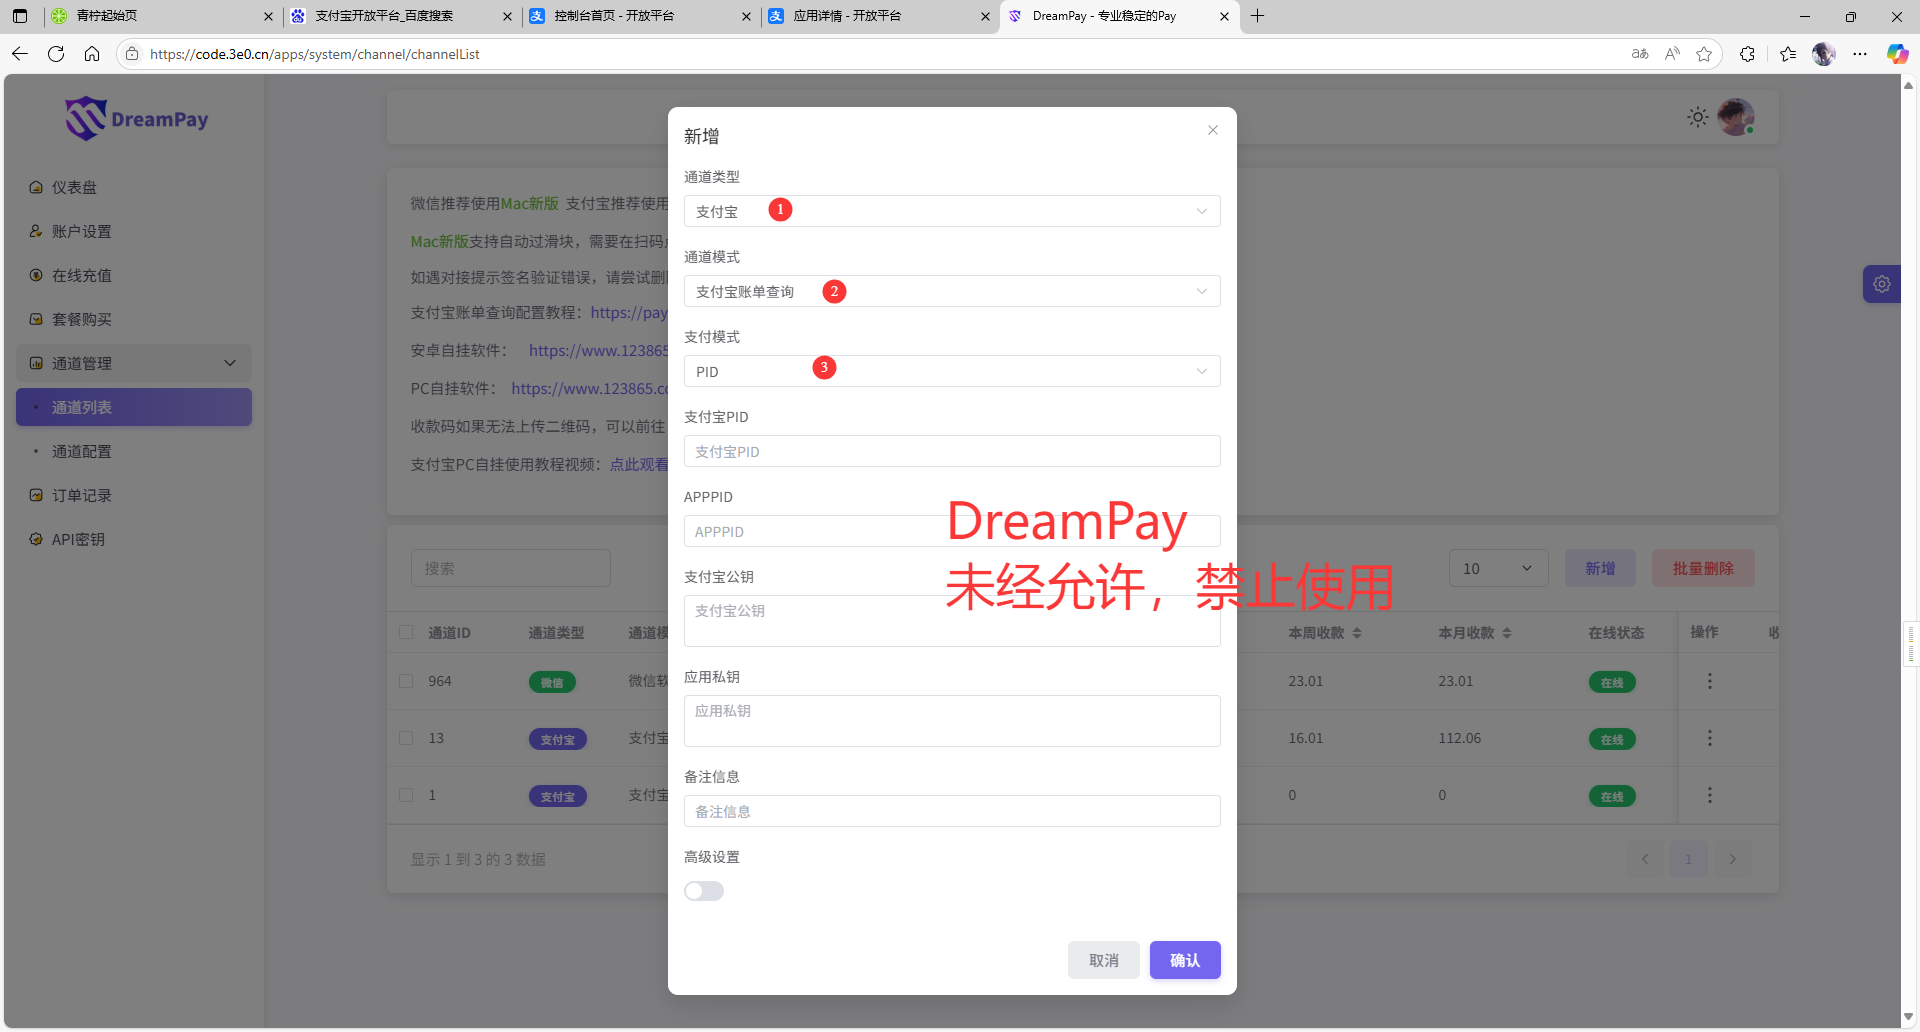This screenshot has width=1920, height=1032.
Task: Tick the select-all checkbox in table header
Action: tap(406, 632)
